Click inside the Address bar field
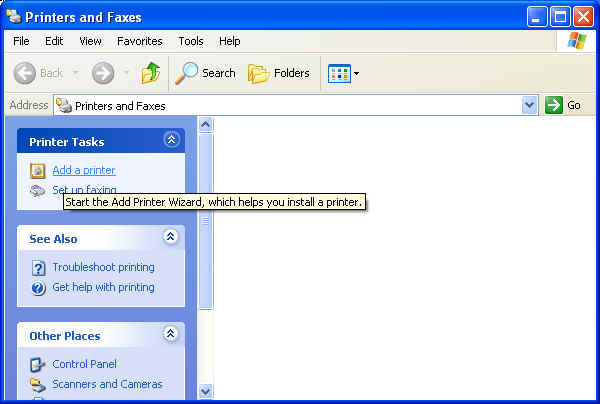Image resolution: width=600 pixels, height=404 pixels. pos(290,105)
